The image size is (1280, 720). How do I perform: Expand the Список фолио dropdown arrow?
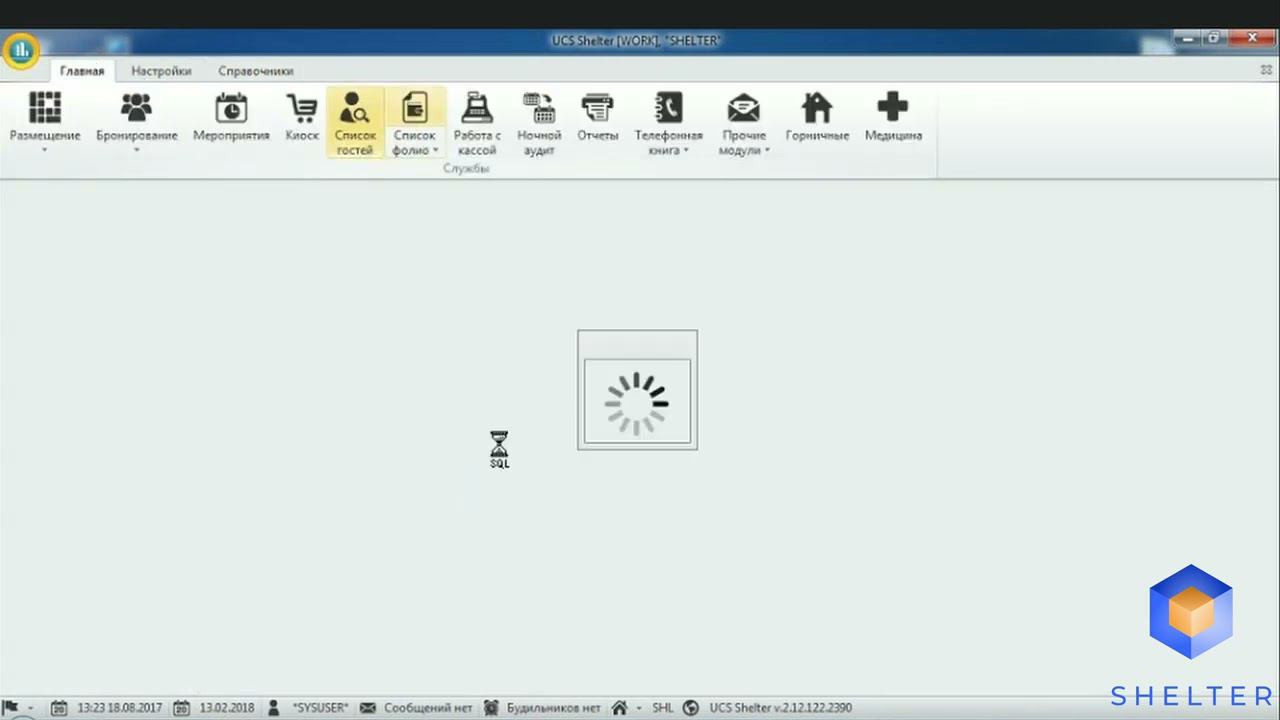(436, 151)
